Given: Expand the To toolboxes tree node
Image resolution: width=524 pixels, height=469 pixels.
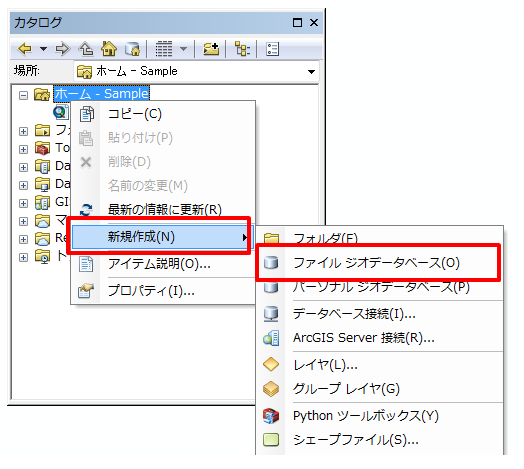Looking at the screenshot, I should pos(23,149).
